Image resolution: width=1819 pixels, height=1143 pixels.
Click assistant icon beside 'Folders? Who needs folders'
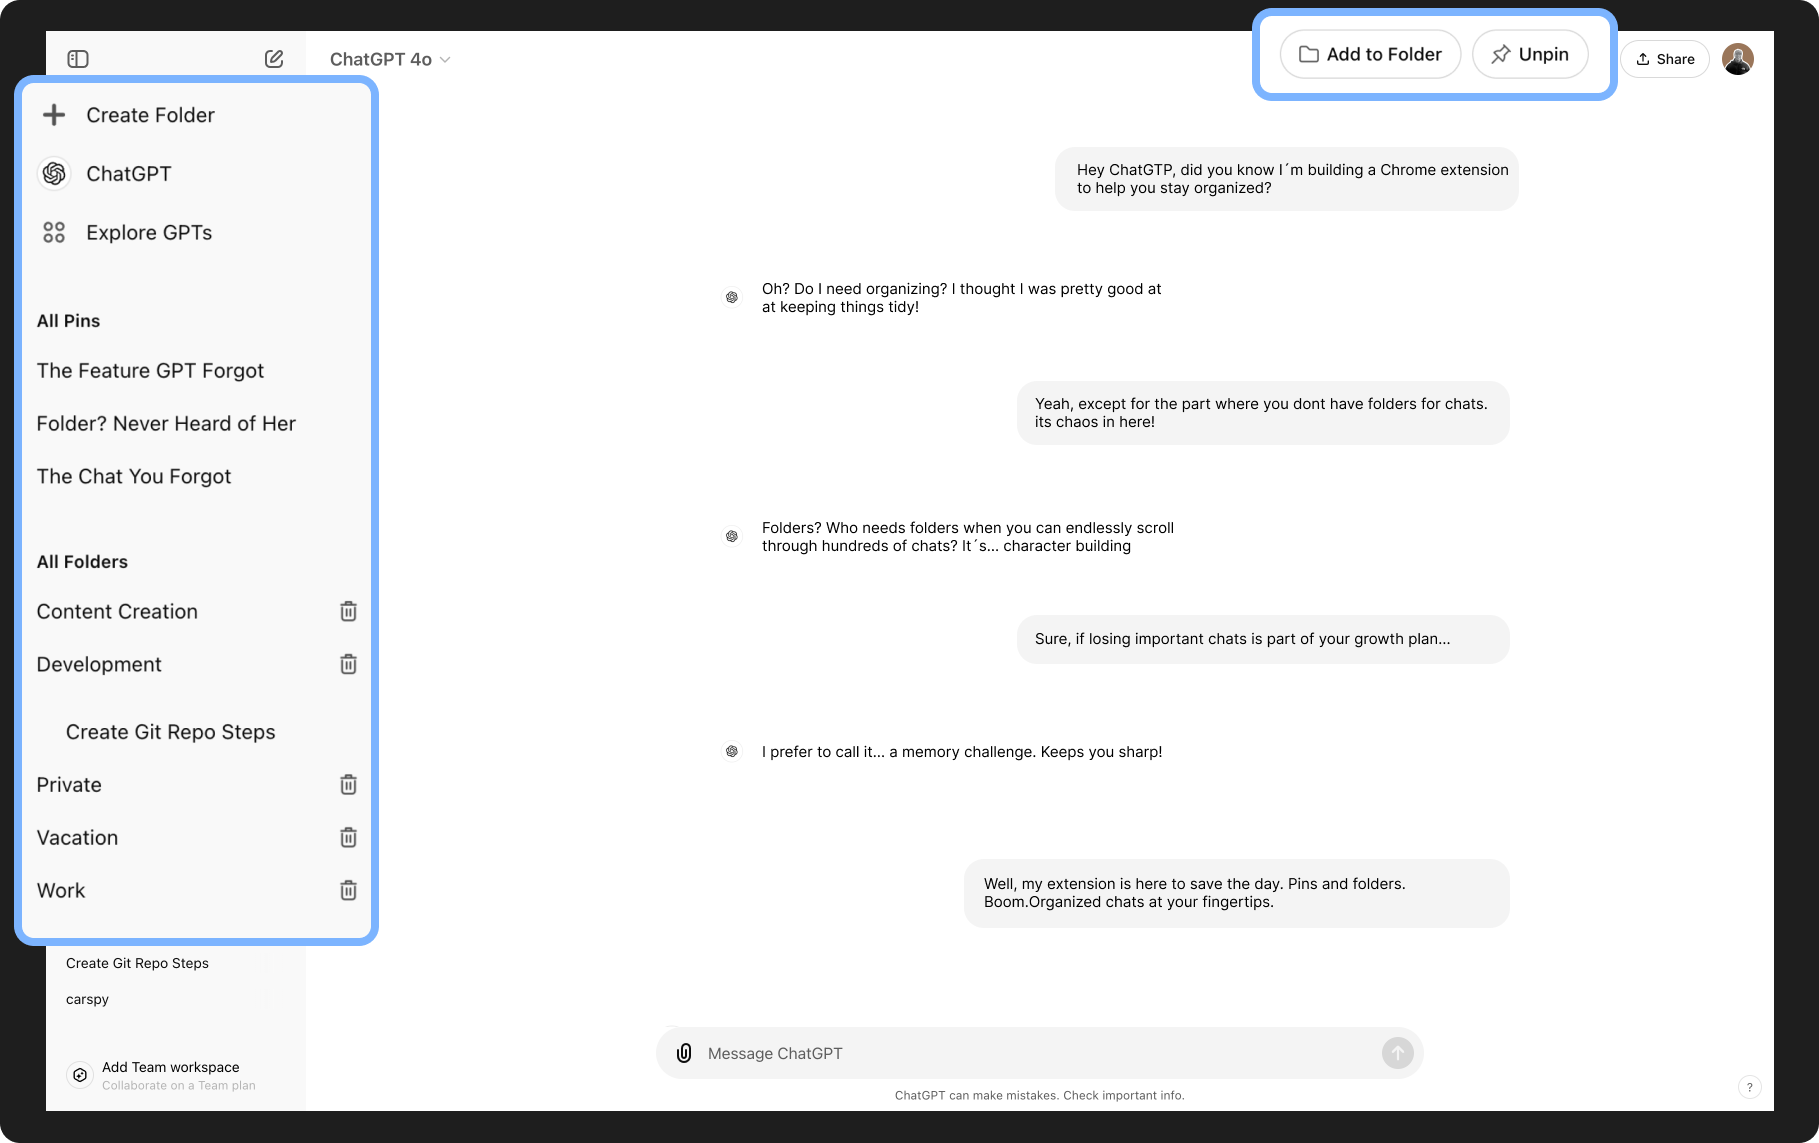click(732, 536)
